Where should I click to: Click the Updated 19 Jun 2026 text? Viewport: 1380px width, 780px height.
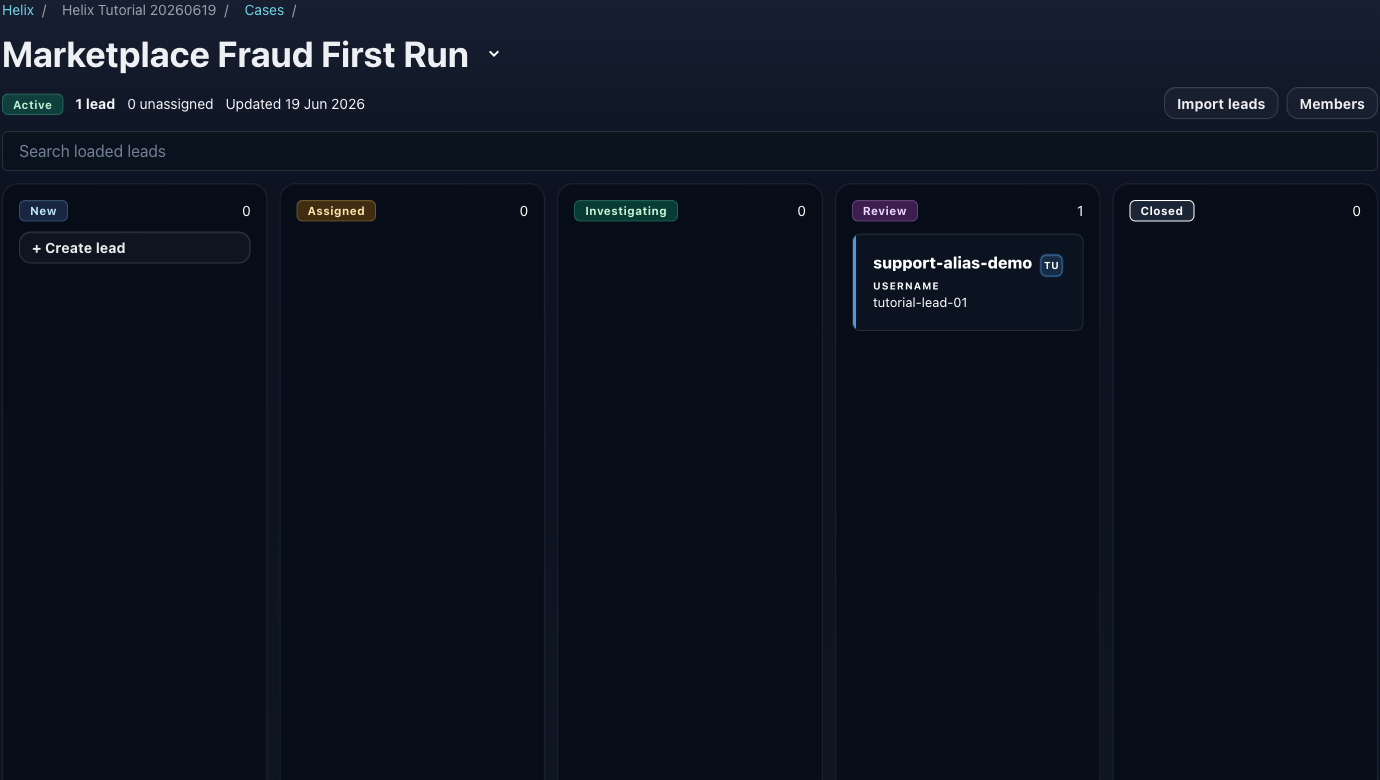(295, 104)
